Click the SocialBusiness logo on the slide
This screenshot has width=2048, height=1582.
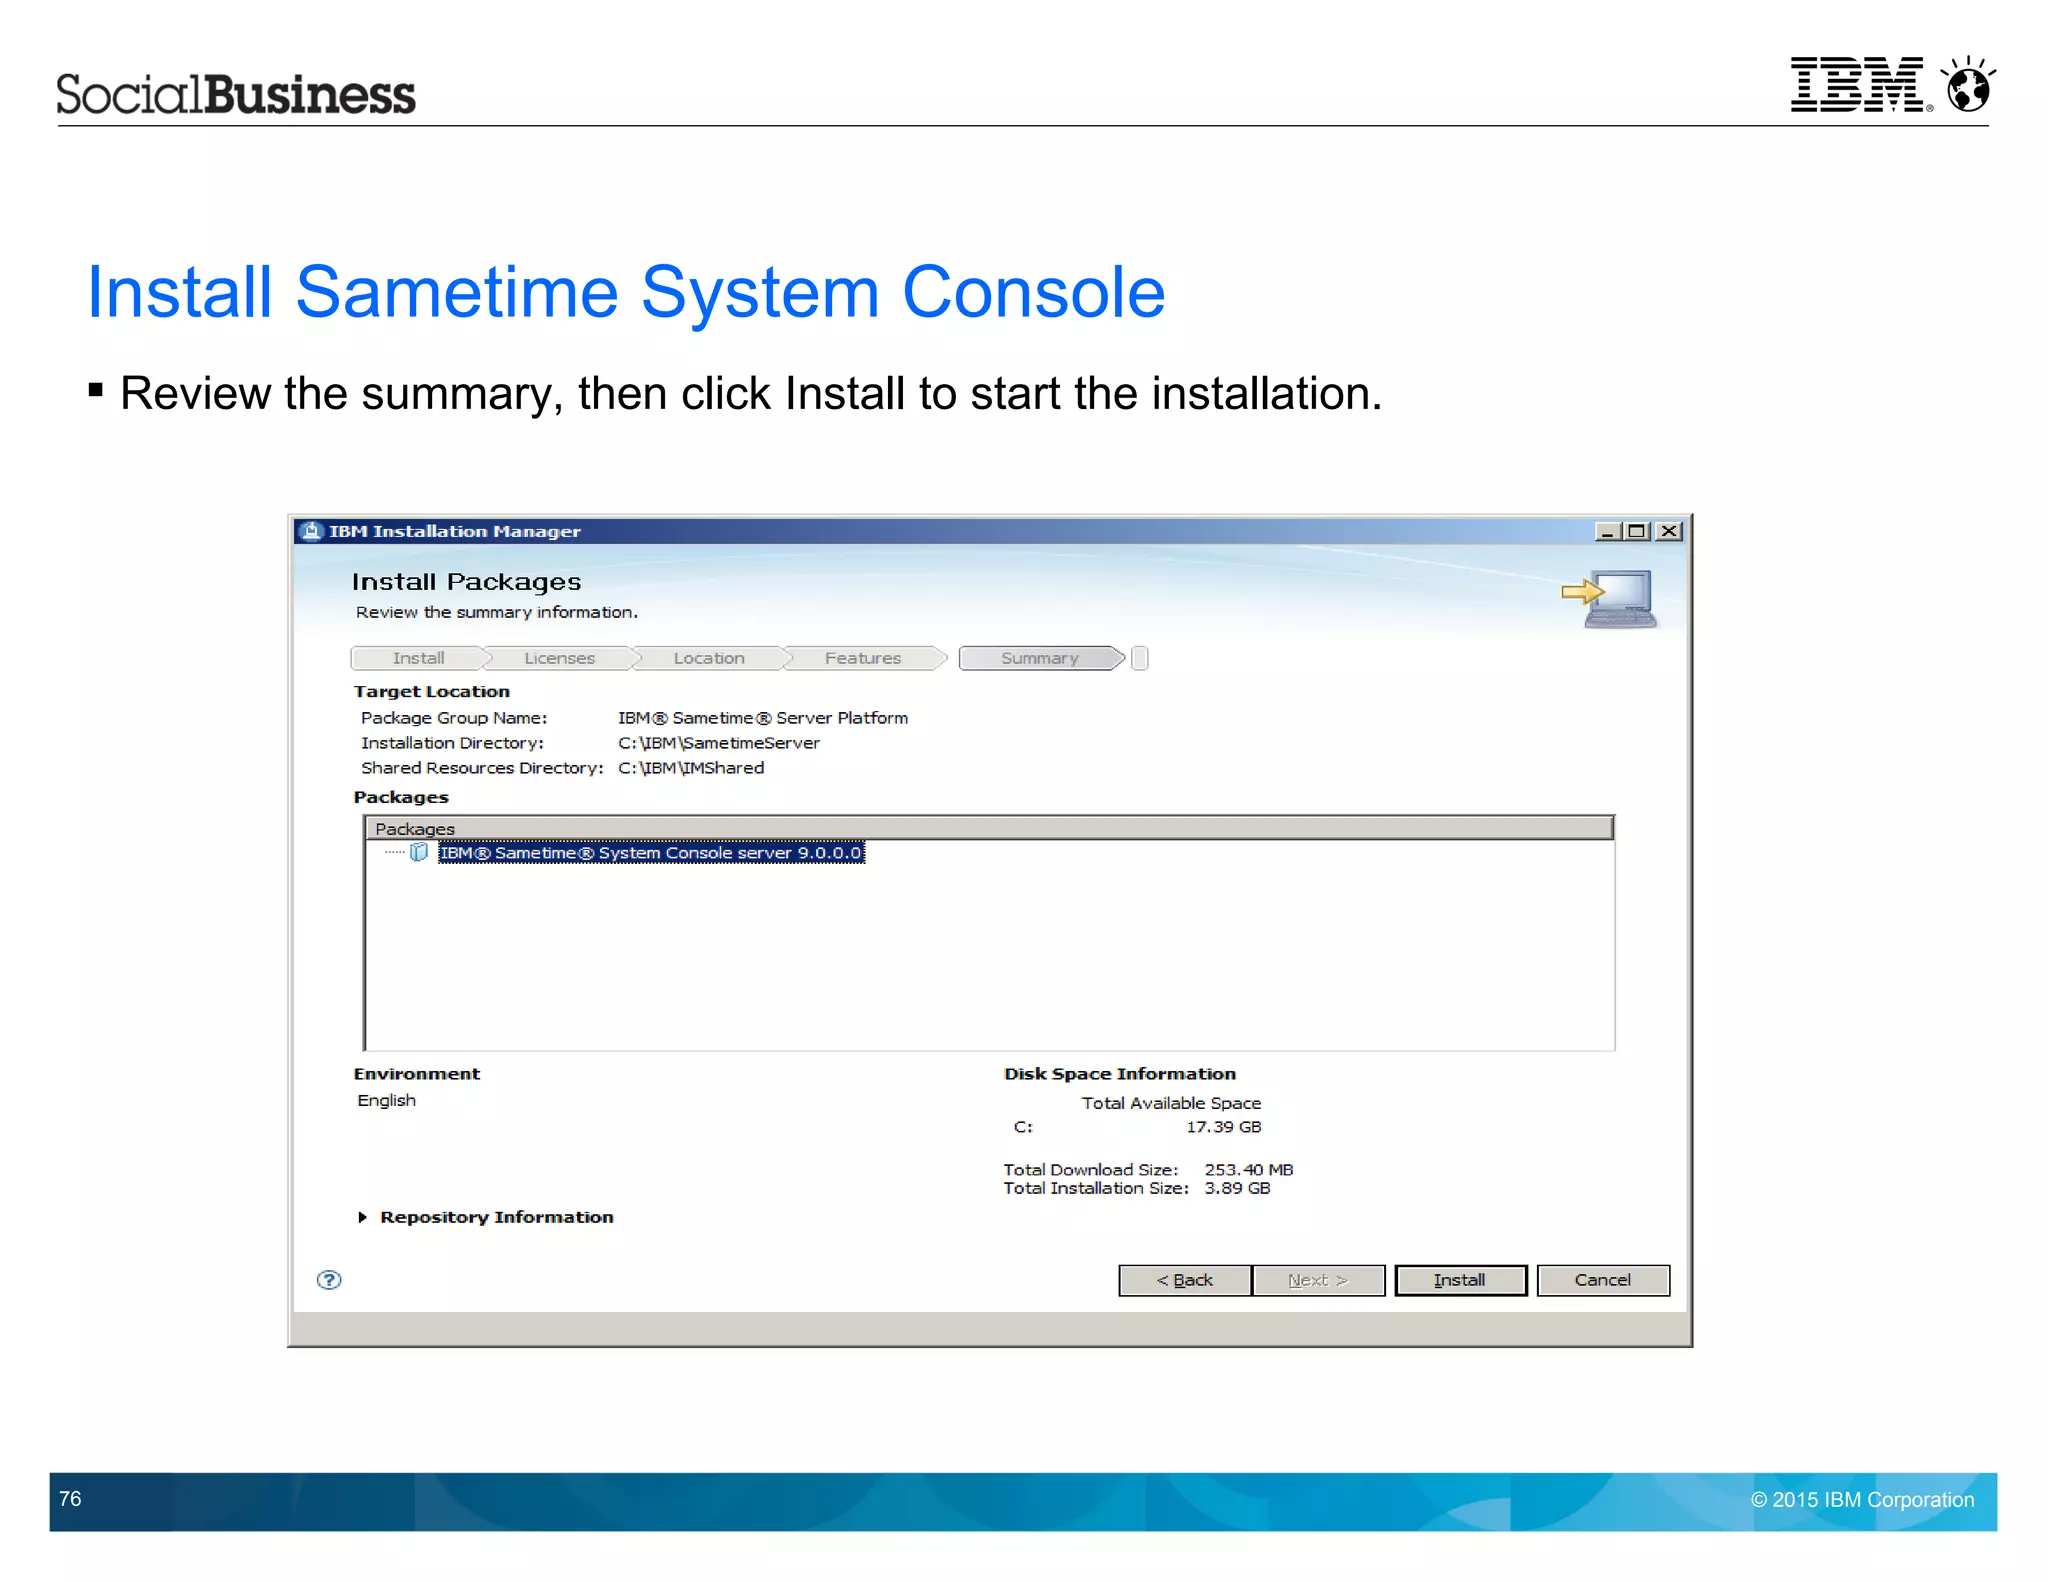(236, 93)
